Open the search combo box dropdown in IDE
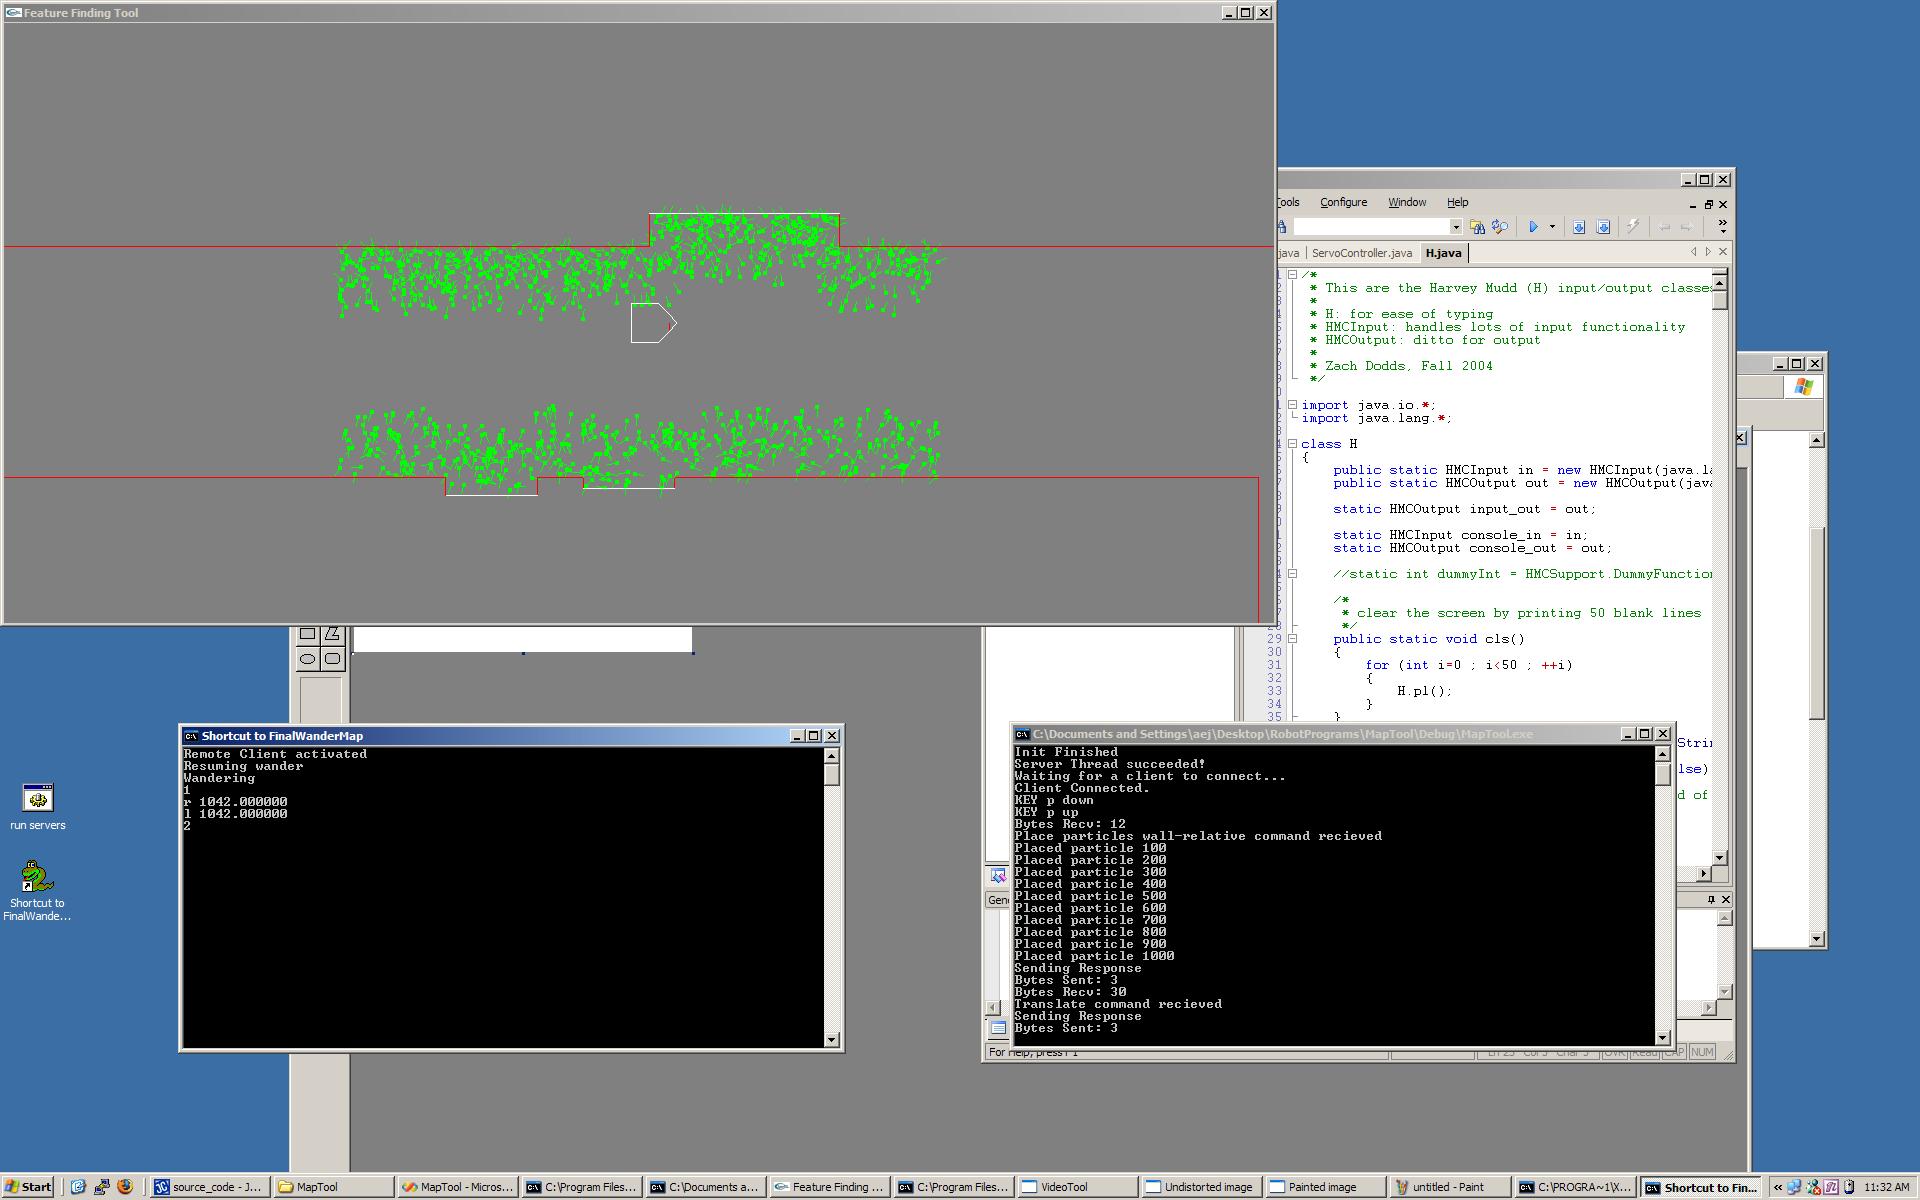 [x=1456, y=227]
